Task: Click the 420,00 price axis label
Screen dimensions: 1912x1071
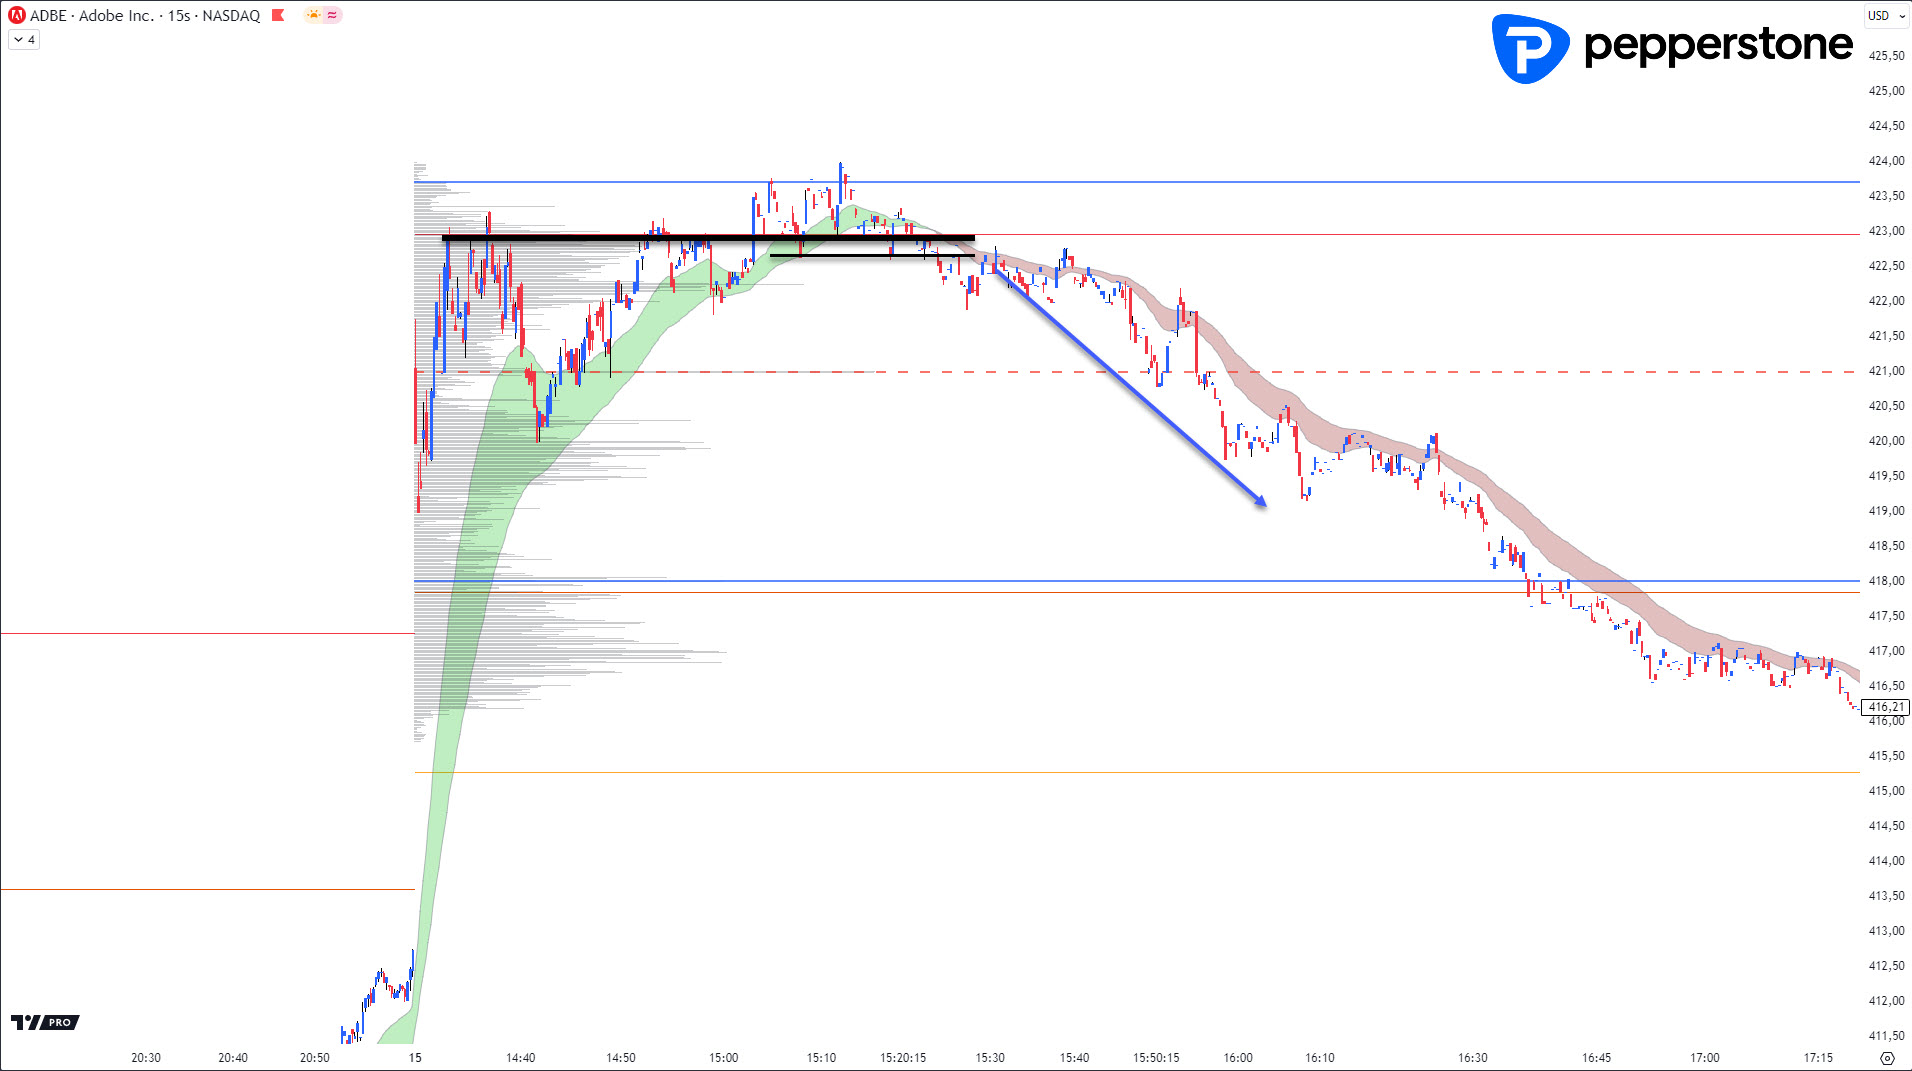Action: tap(1886, 441)
